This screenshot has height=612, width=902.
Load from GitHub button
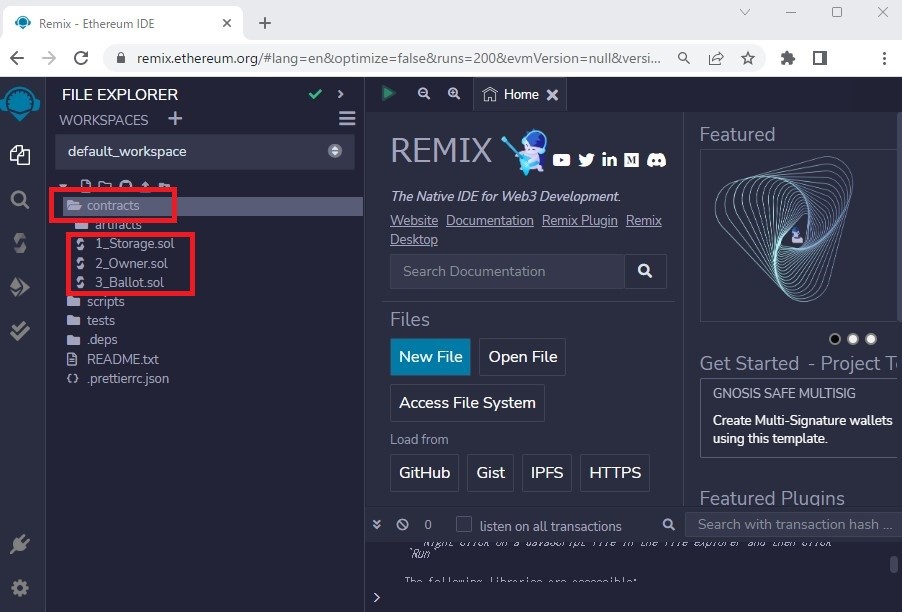click(x=425, y=473)
